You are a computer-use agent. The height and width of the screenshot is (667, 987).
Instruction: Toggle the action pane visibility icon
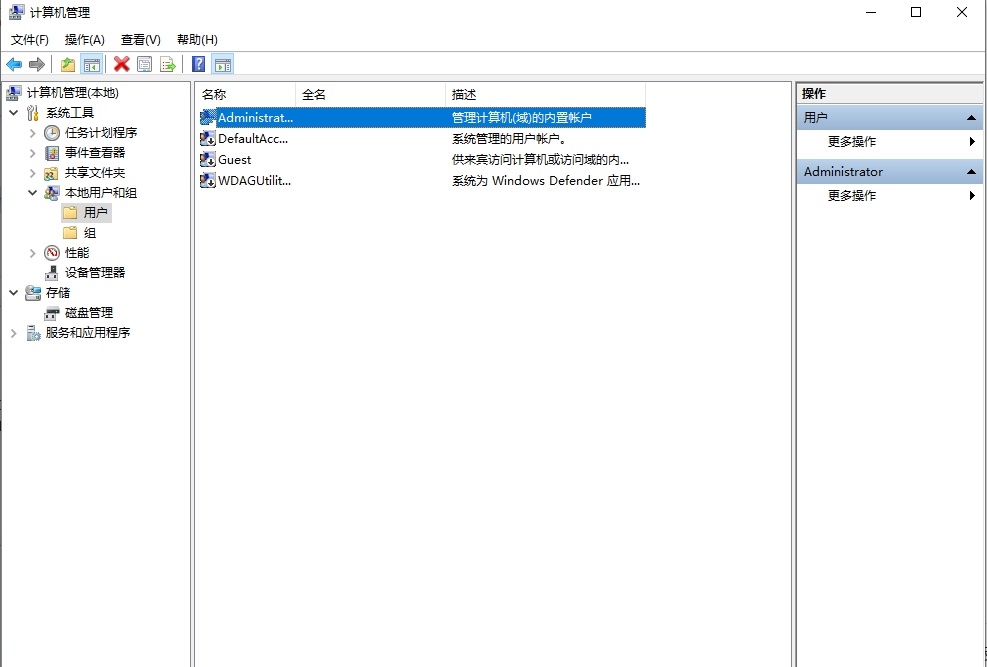tap(222, 64)
